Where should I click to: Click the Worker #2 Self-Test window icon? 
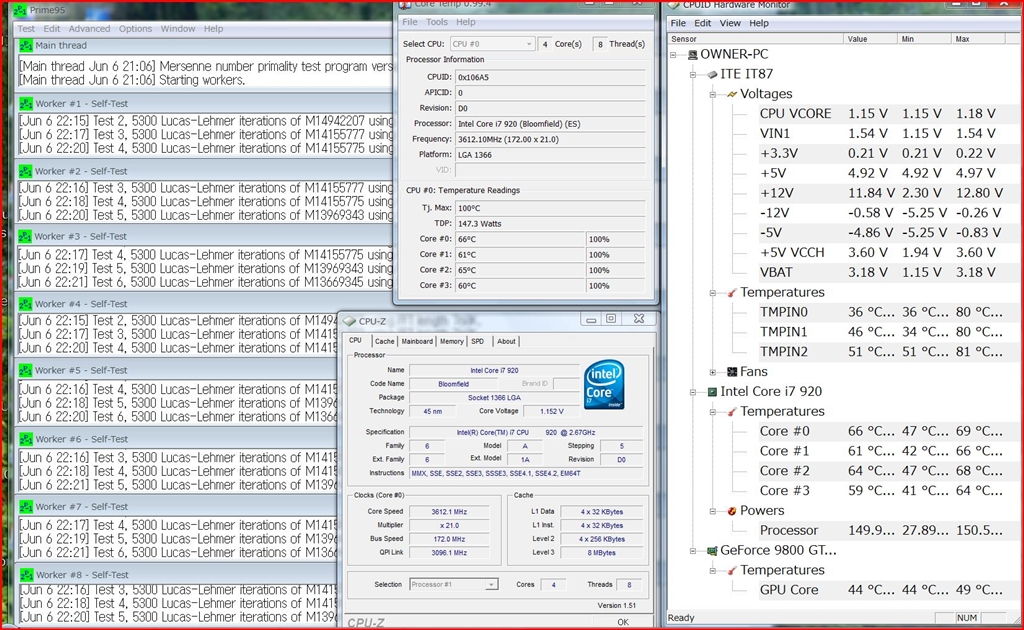click(x=25, y=171)
